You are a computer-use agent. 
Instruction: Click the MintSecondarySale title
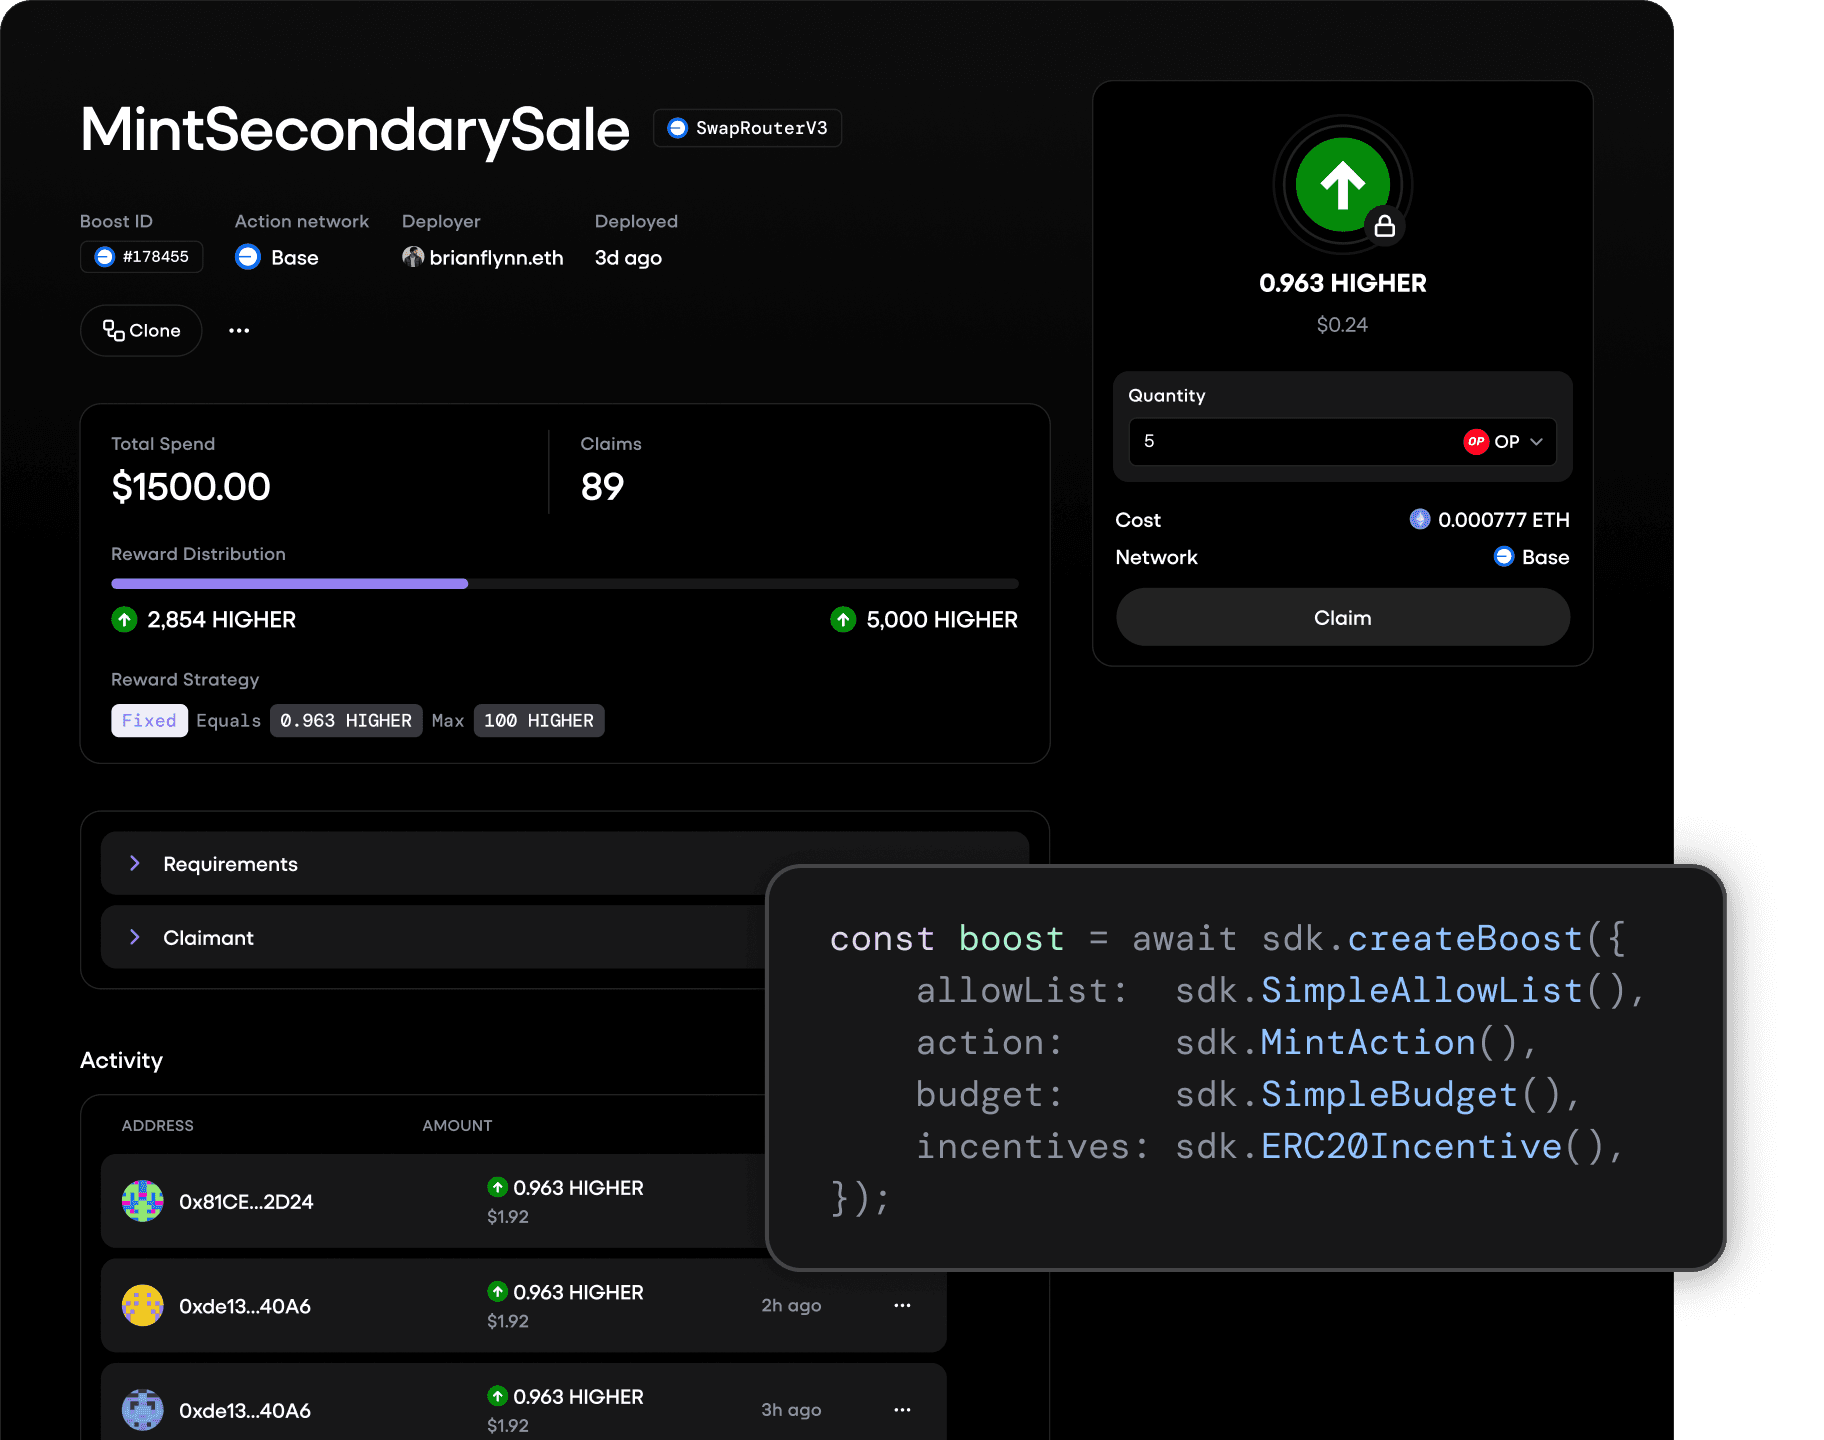coord(355,130)
